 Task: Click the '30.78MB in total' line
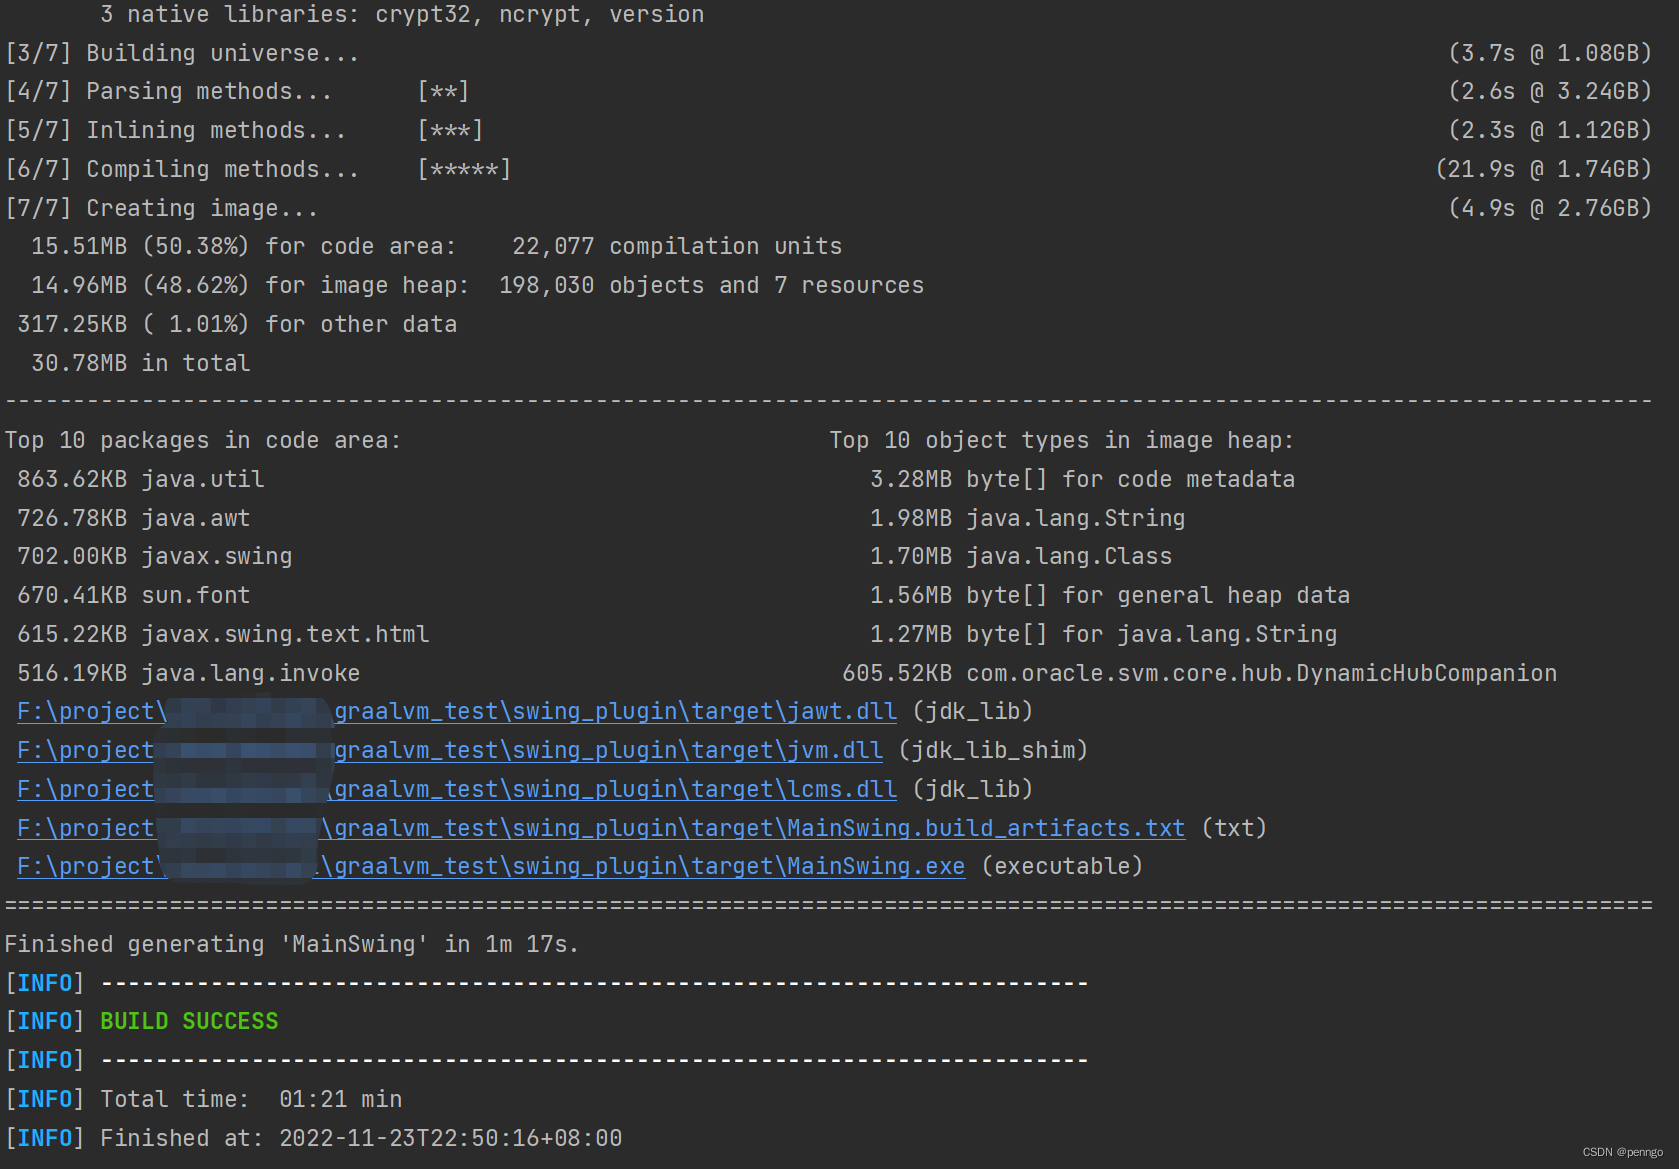[x=141, y=363]
